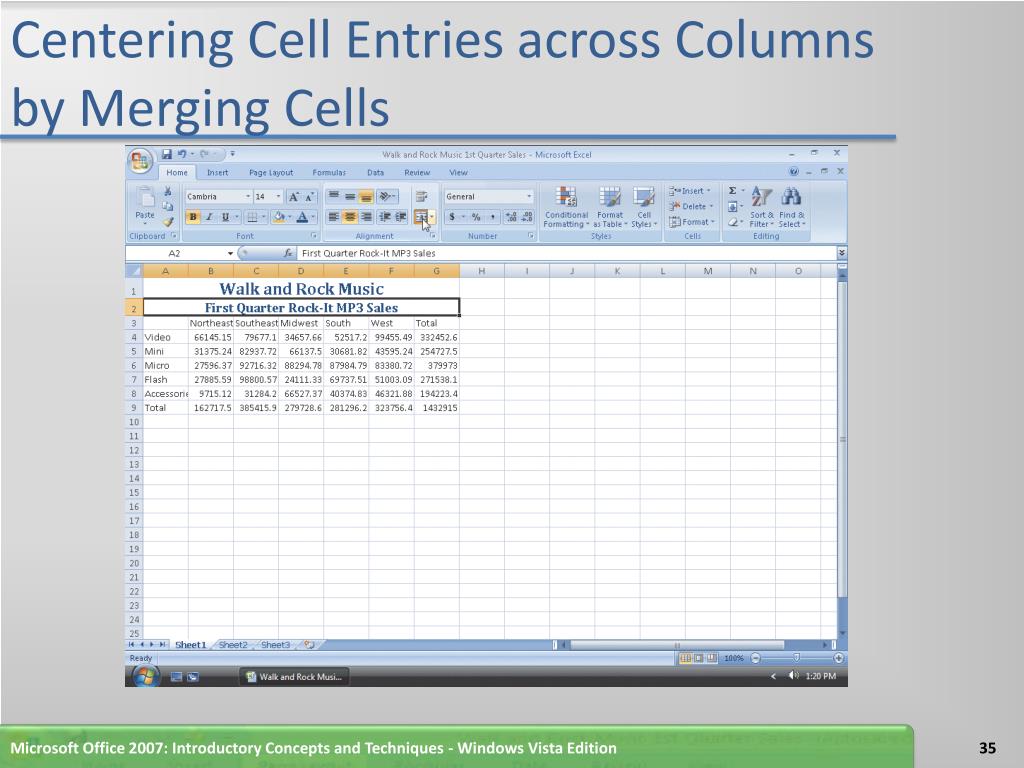The image size is (1024, 768).
Task: Open Format as Table gallery
Action: pyautogui.click(x=610, y=207)
